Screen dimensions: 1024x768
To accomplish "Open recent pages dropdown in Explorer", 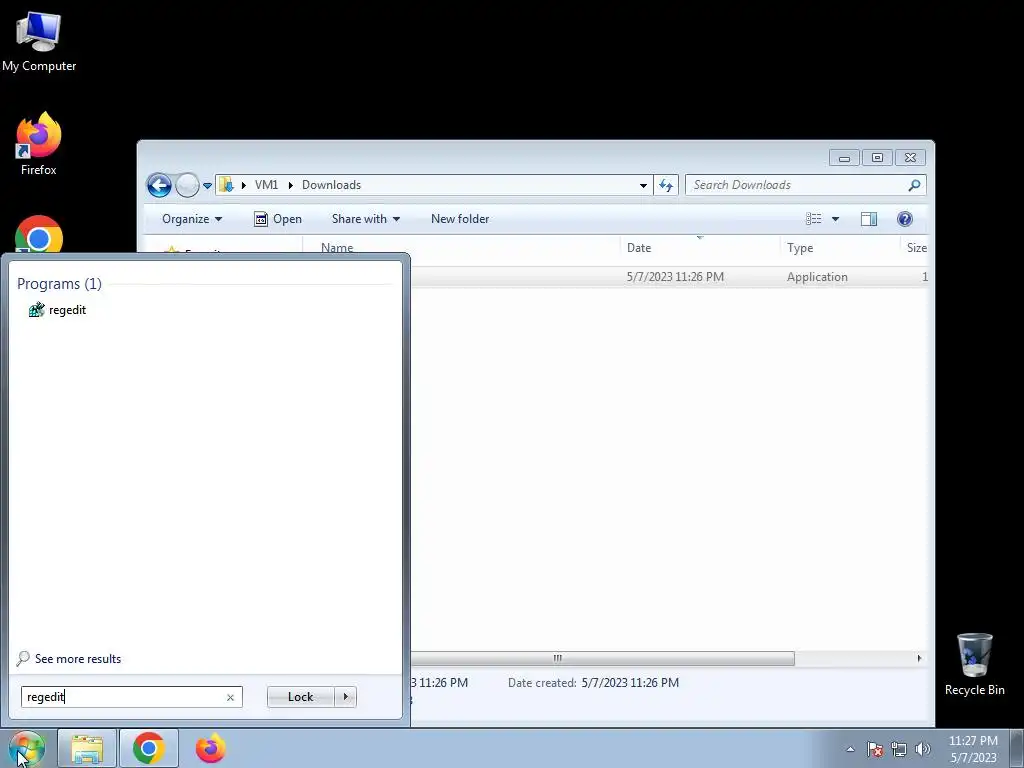I will pyautogui.click(x=207, y=185).
